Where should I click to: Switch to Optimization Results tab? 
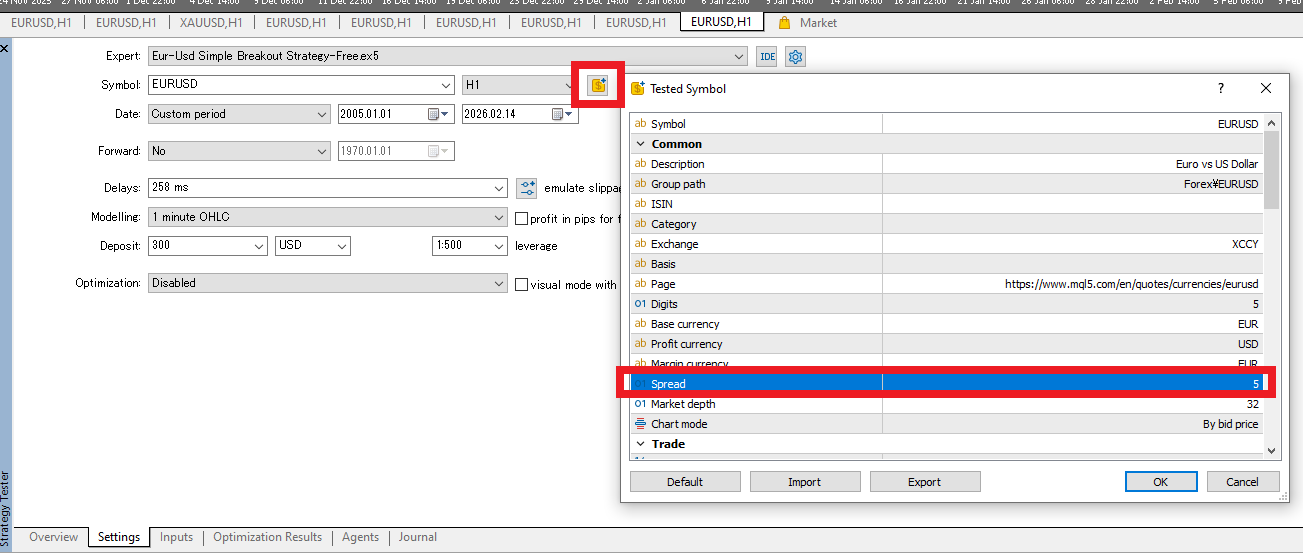(x=267, y=537)
